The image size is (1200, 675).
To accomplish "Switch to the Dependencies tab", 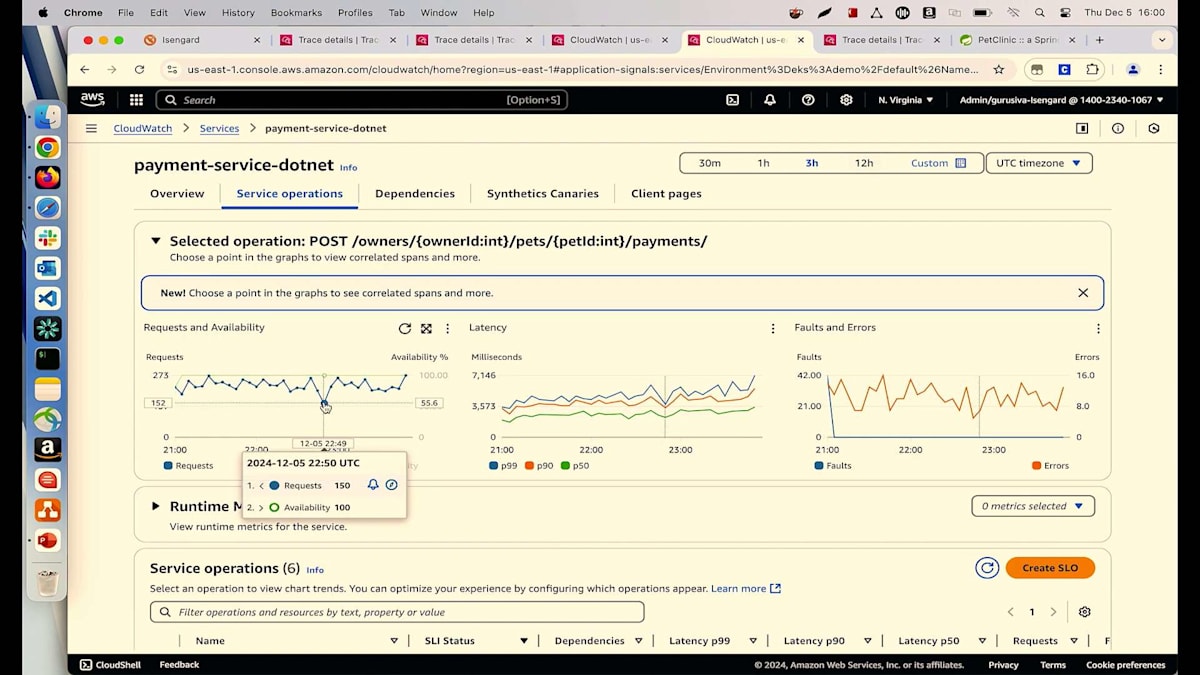I will coord(415,194).
